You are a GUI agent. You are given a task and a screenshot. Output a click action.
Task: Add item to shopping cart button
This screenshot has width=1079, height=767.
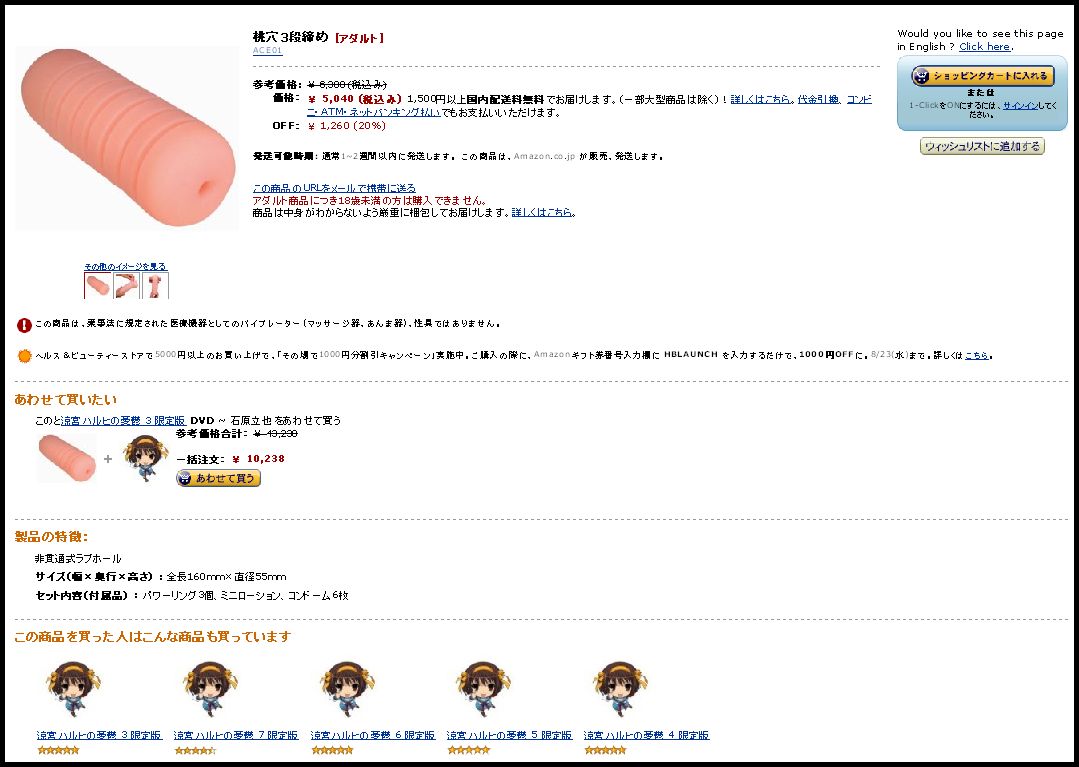click(x=982, y=76)
